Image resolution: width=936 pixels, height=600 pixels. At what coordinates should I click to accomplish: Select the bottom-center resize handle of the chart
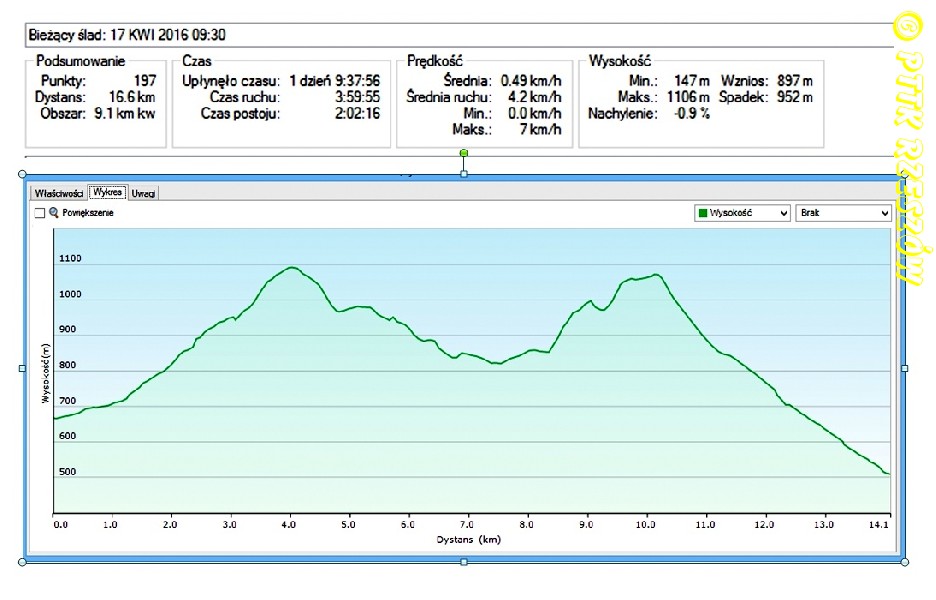[463, 562]
